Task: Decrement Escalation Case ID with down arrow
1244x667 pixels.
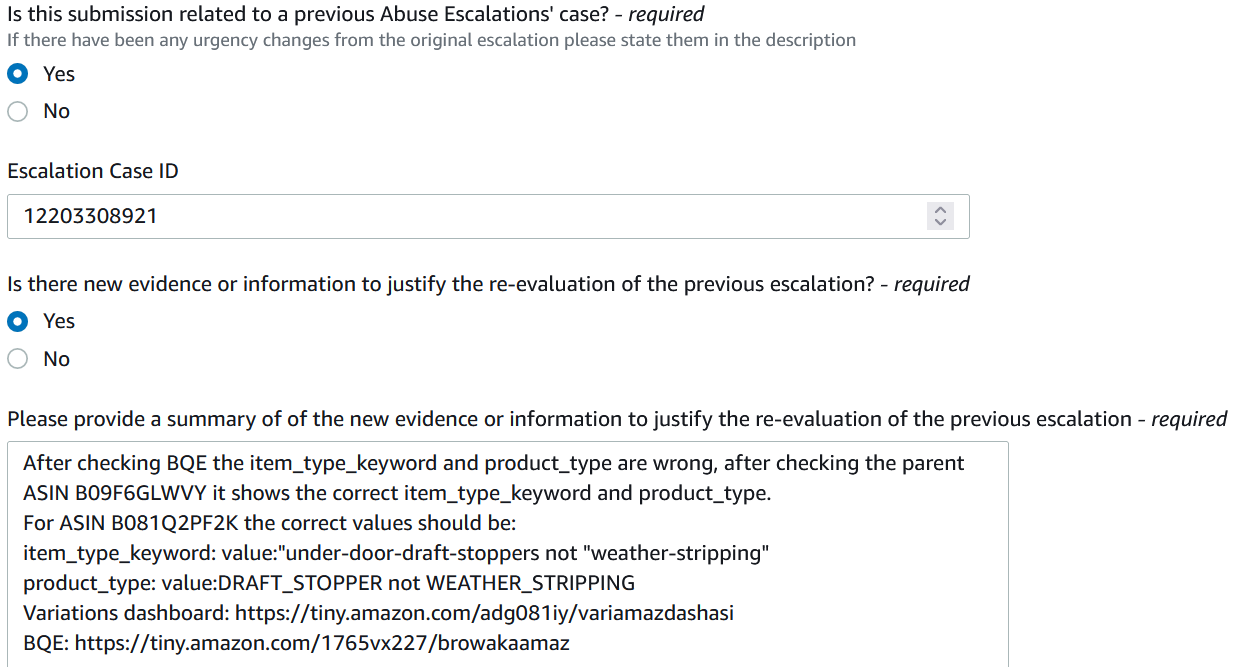Action: tap(939, 222)
